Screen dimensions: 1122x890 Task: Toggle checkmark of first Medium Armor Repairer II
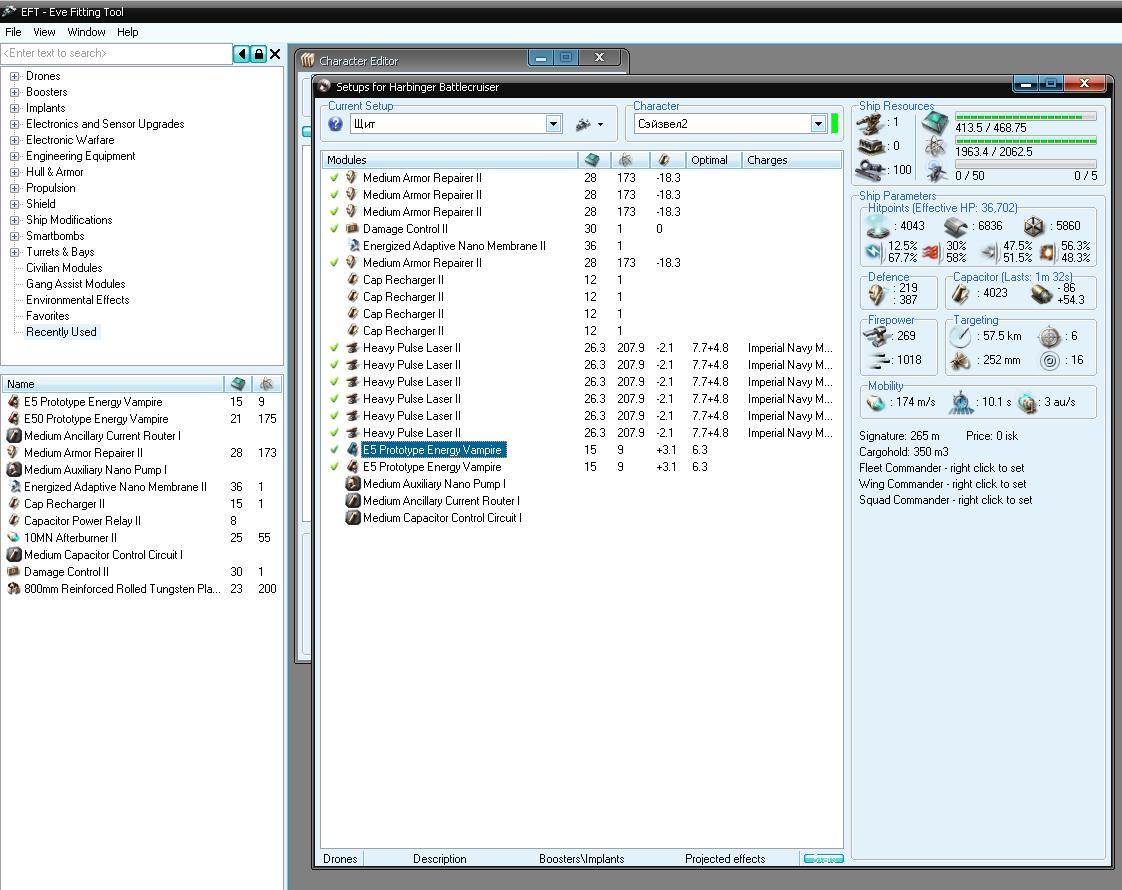[334, 177]
